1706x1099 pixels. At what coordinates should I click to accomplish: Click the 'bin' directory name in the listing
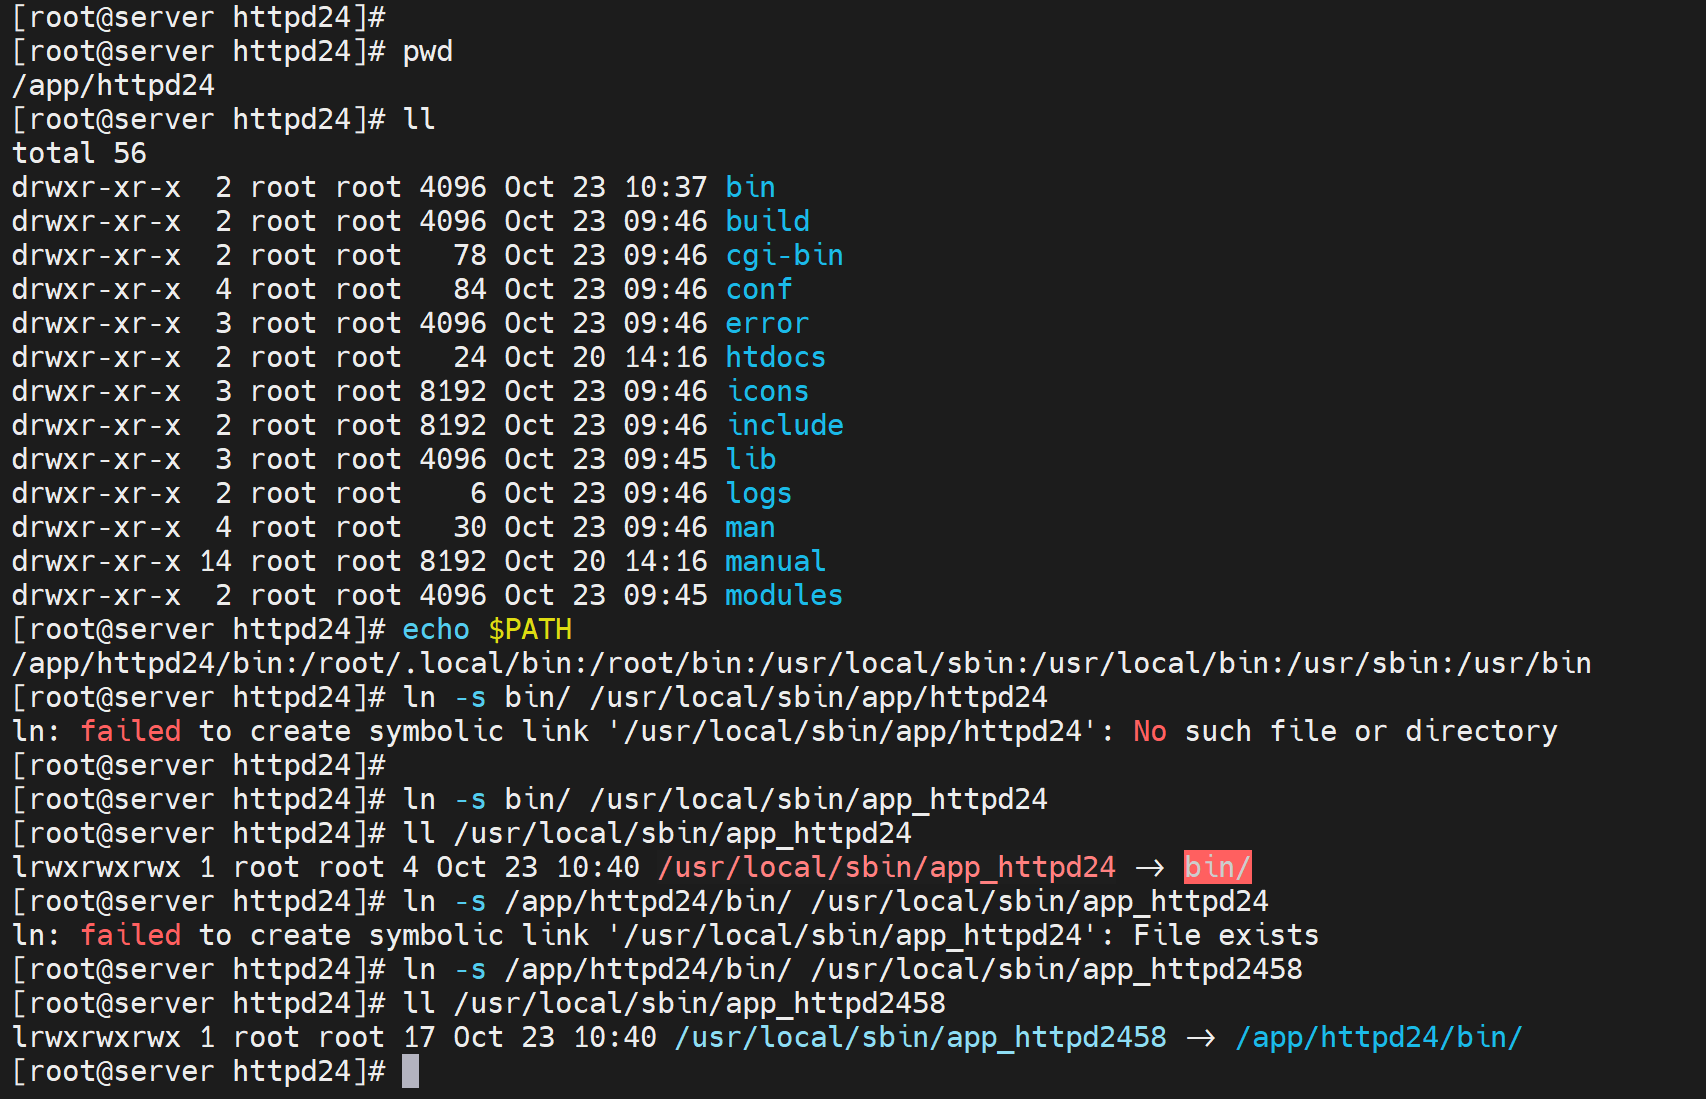click(750, 187)
